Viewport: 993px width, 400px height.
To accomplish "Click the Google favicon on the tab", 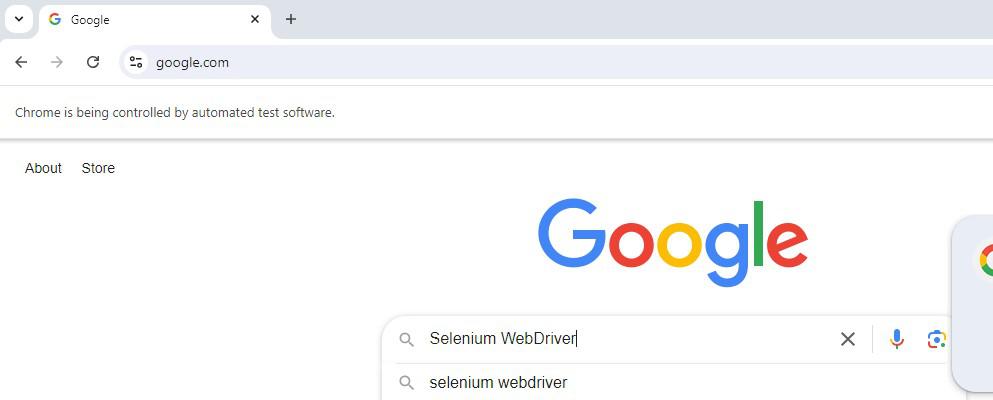I will tap(54, 20).
